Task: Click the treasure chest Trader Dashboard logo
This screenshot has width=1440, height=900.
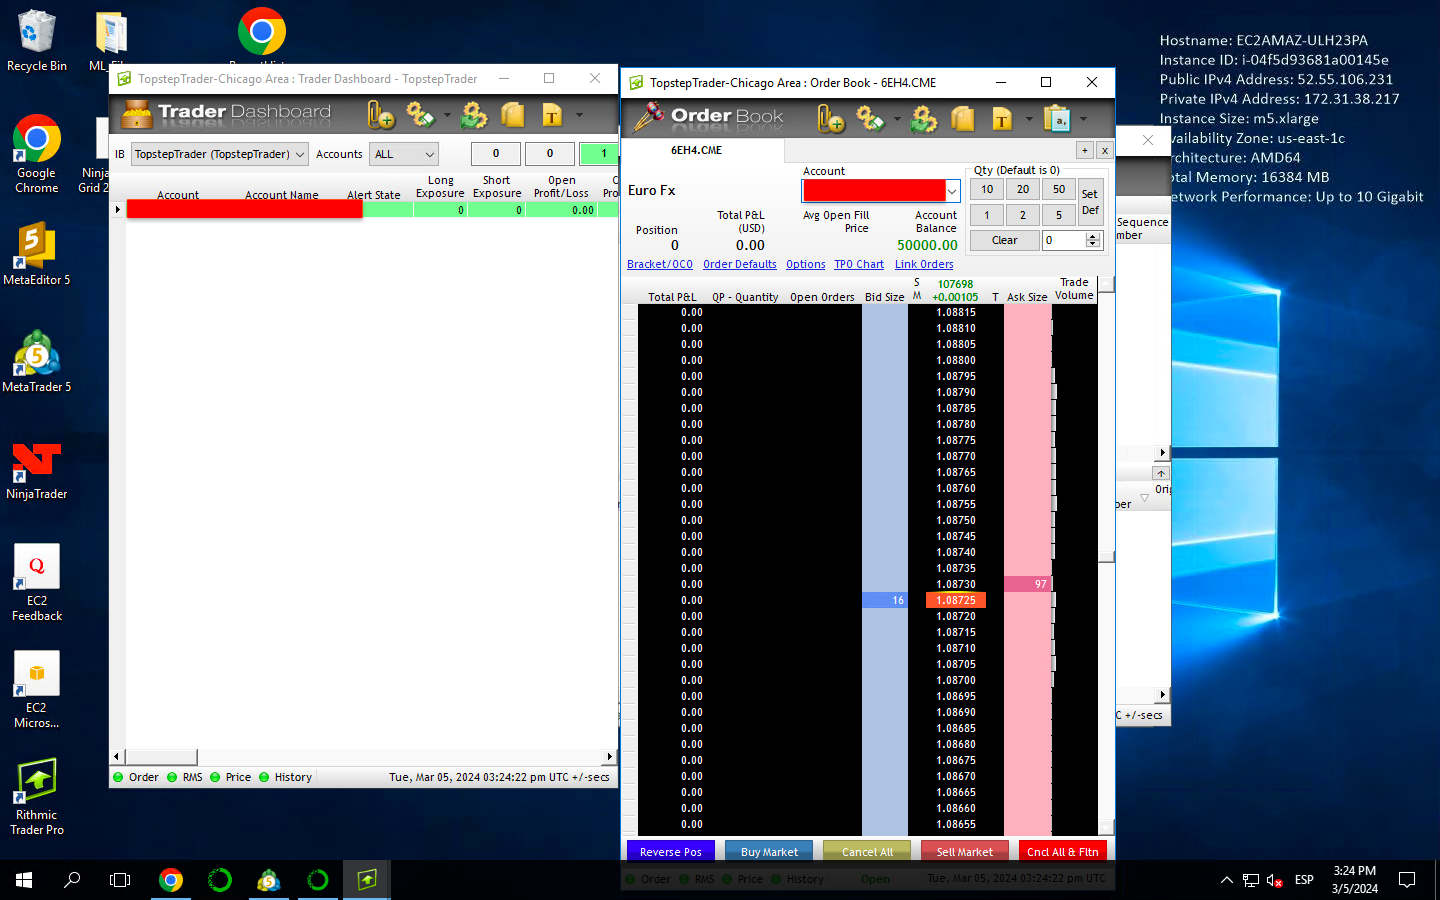Action: (136, 114)
